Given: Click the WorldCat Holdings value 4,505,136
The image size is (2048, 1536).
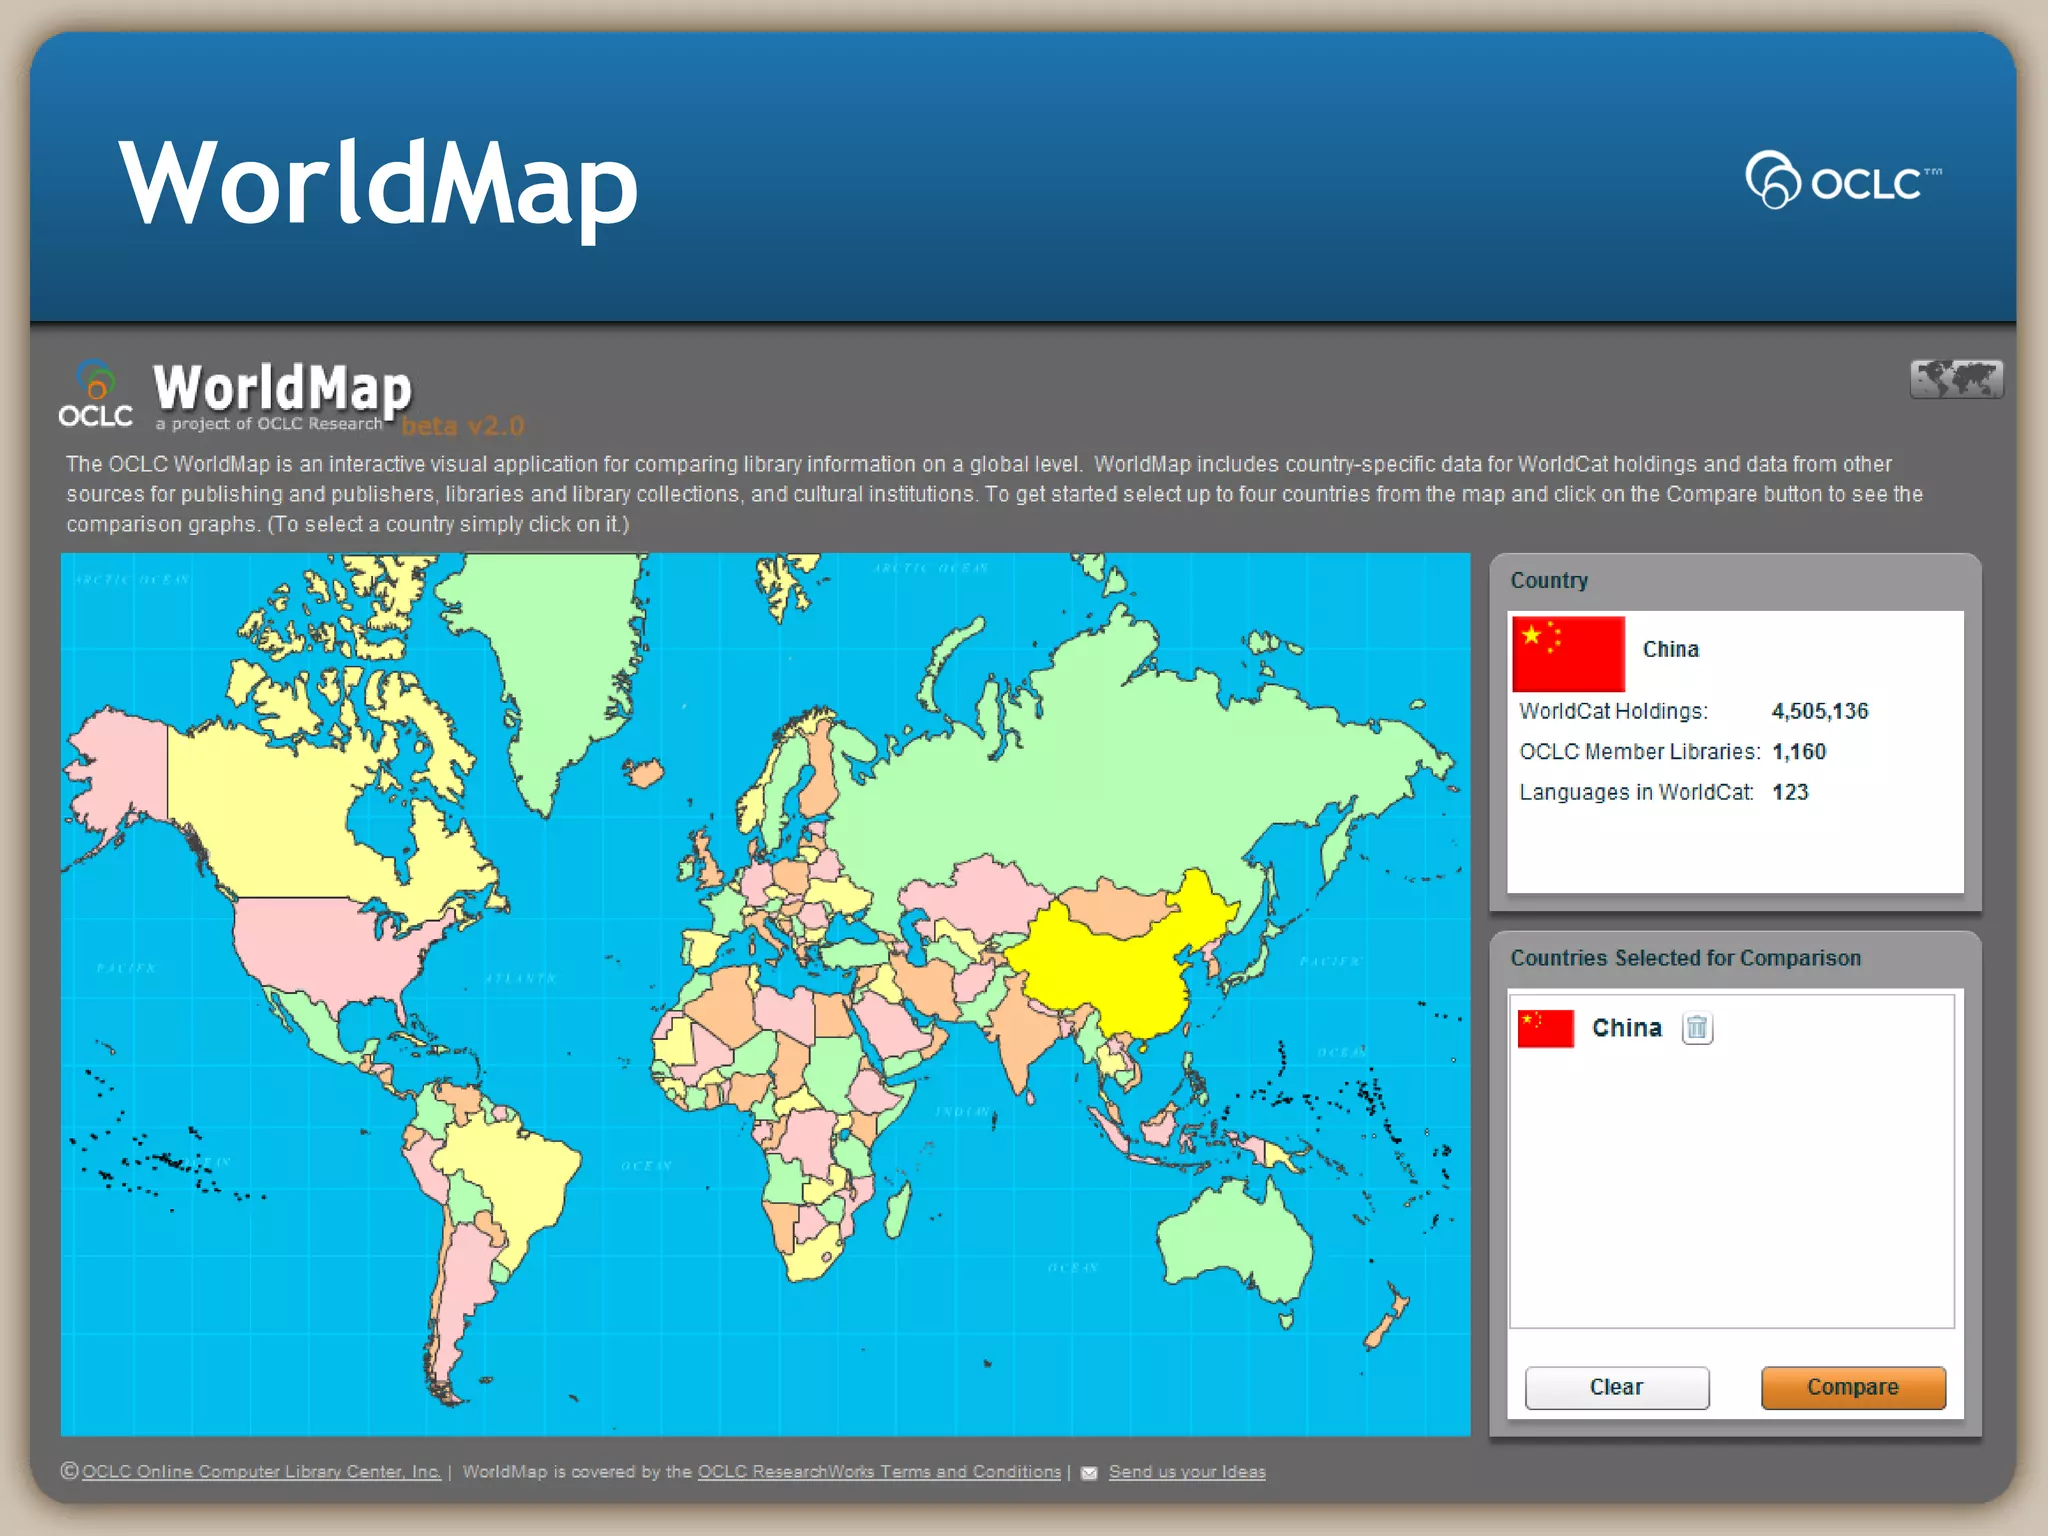Looking at the screenshot, I should tap(1820, 711).
